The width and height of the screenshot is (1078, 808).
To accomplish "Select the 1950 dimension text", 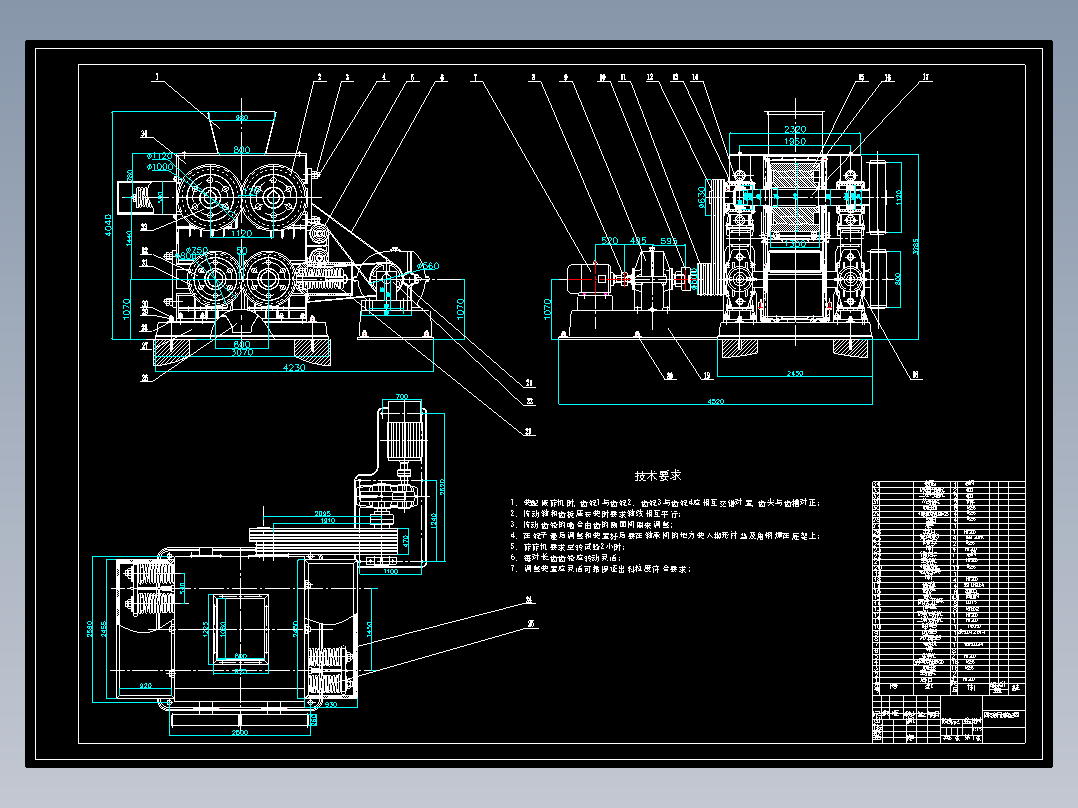I will point(795,141).
